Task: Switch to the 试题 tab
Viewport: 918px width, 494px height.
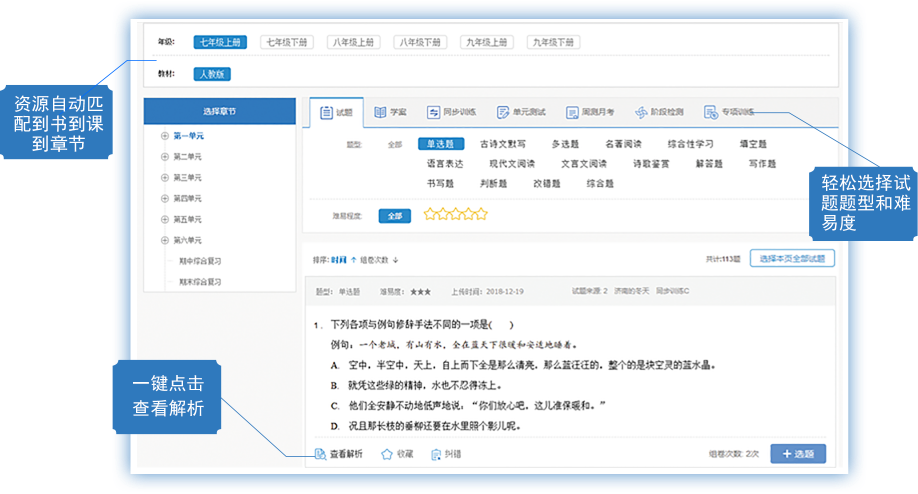Action: pos(335,112)
